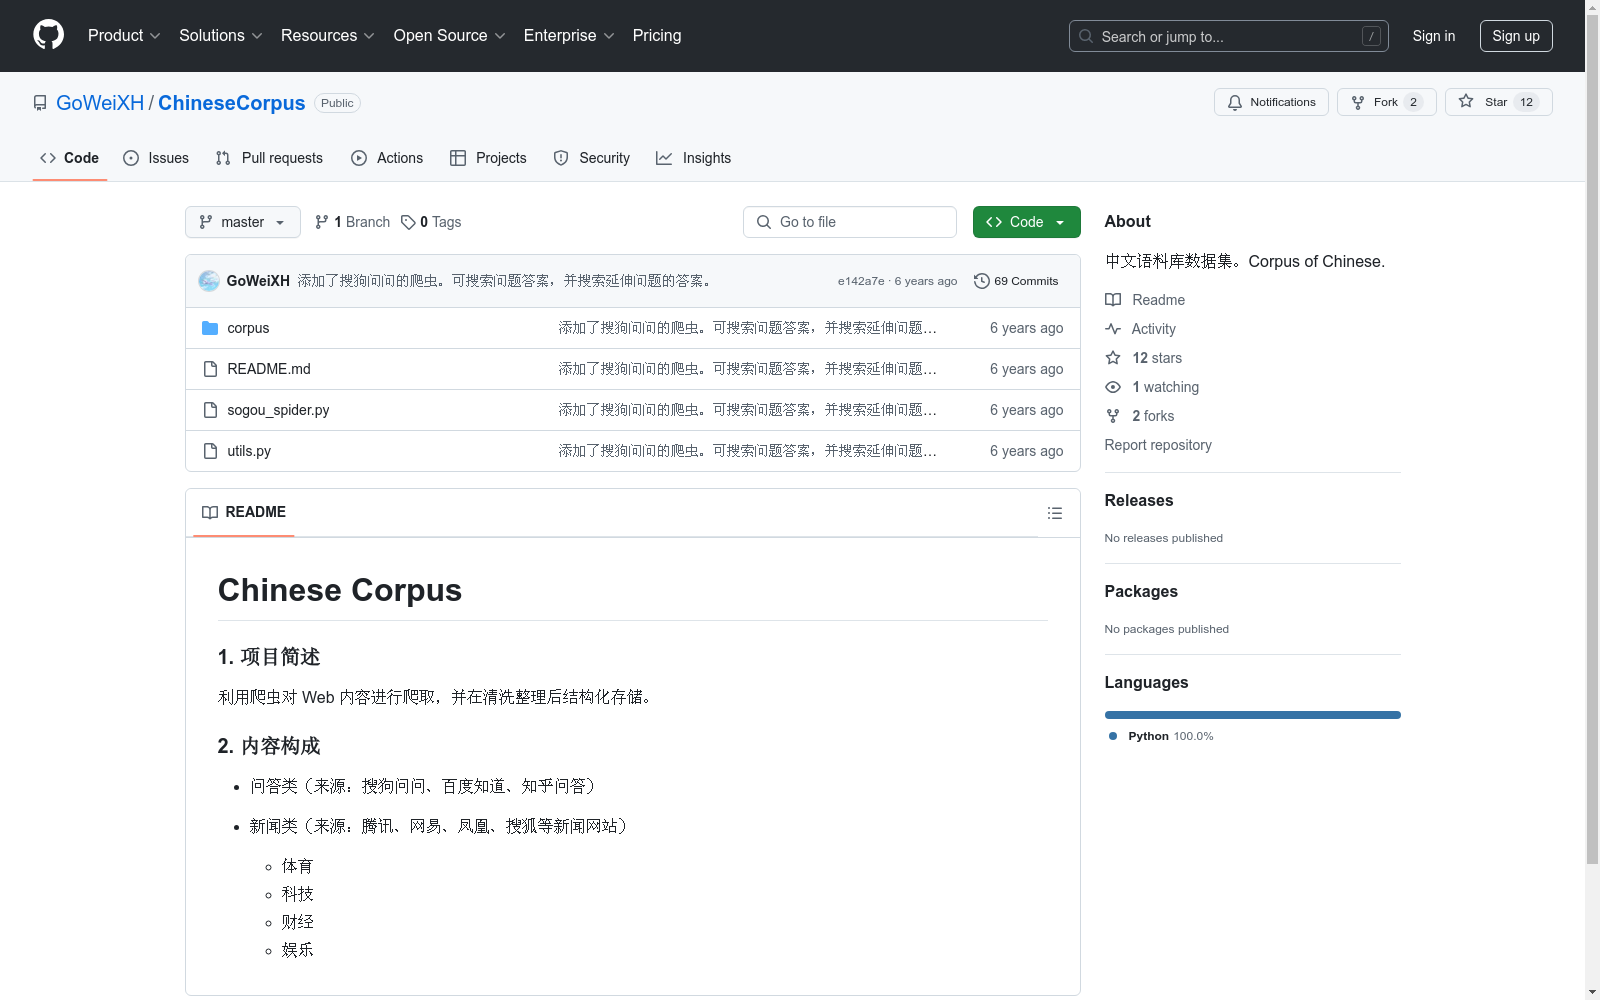Open the Actions tab

387,158
